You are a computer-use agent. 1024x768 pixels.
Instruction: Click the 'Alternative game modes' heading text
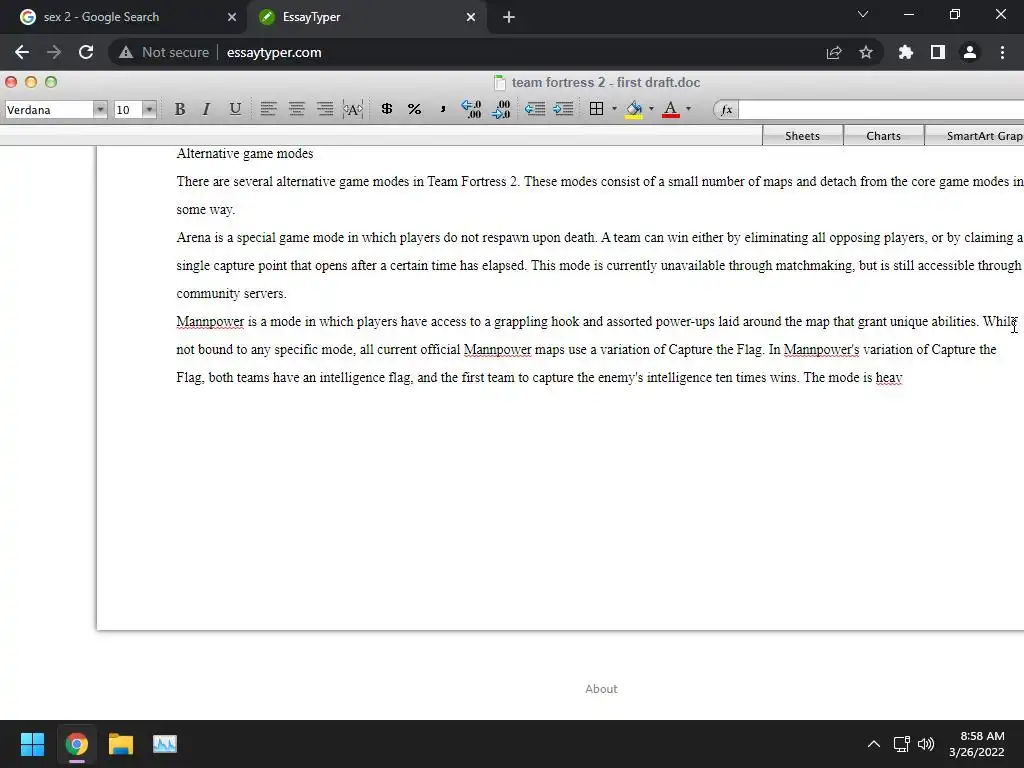point(245,153)
